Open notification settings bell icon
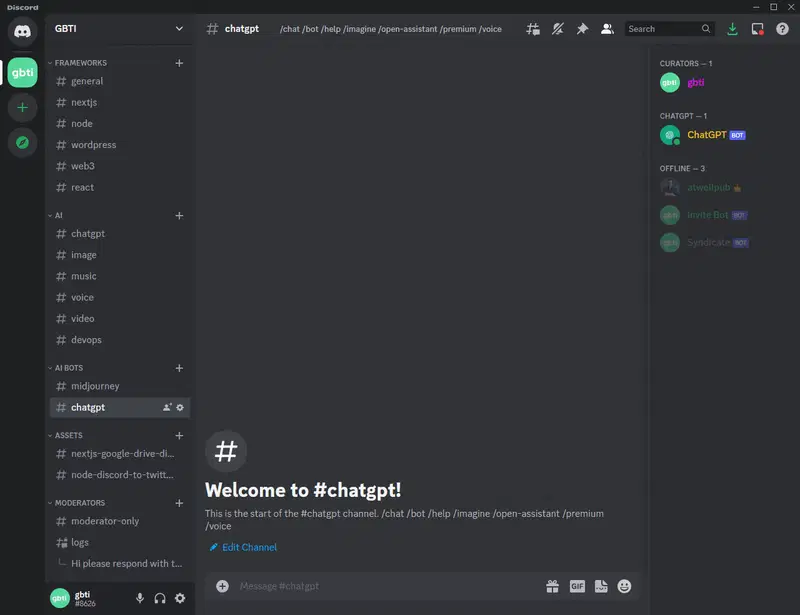The image size is (800, 615). (558, 29)
